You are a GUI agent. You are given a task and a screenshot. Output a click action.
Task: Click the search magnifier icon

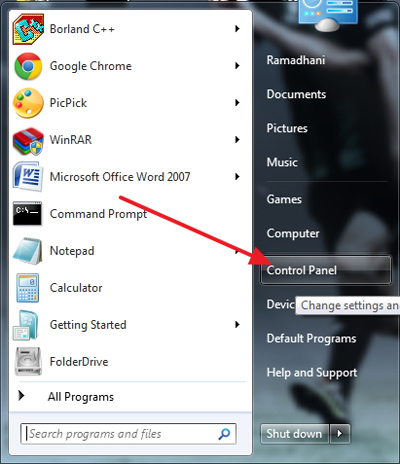(224, 434)
